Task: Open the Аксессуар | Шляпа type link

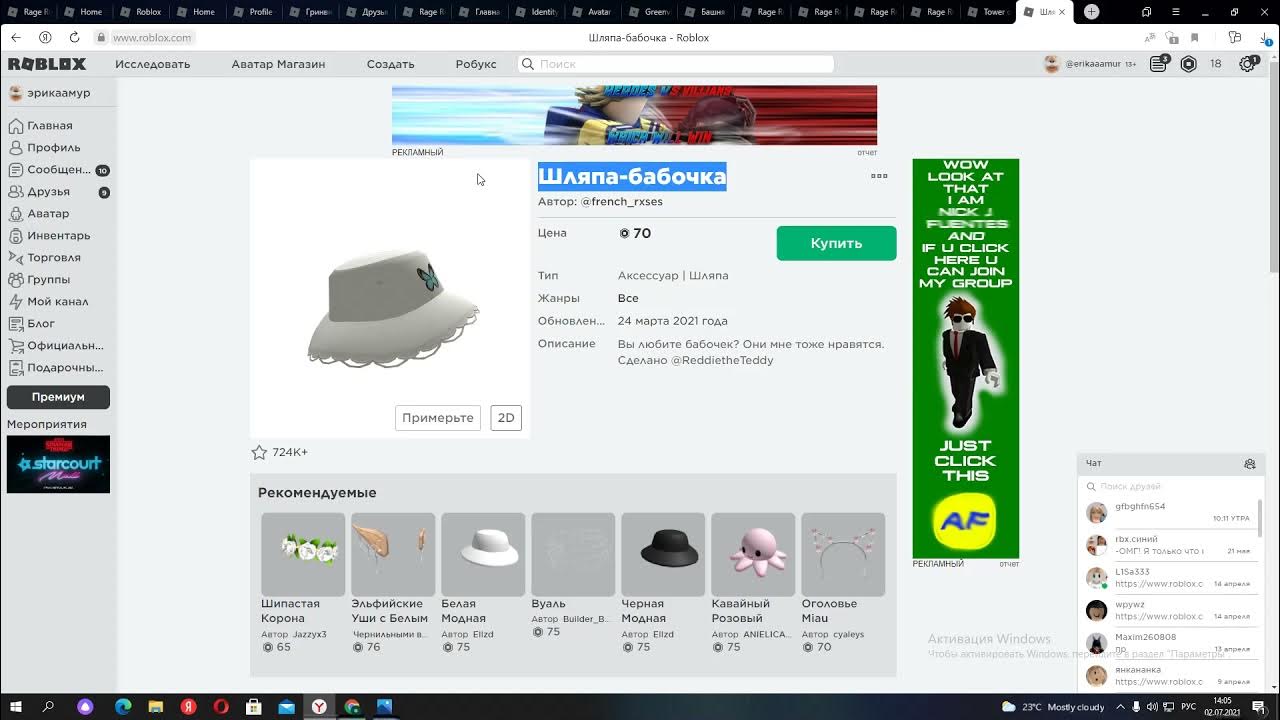Action: tap(673, 275)
